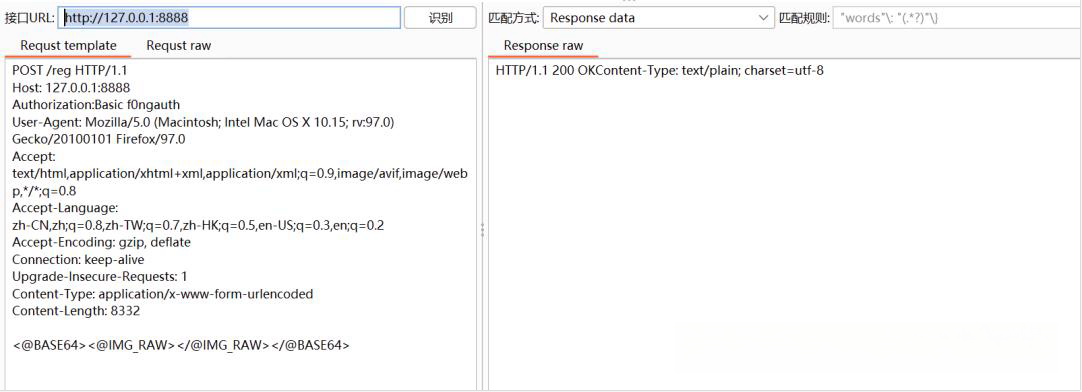
Task: Click the Authorization:Basic f0ngauth line
Action: click(96, 105)
